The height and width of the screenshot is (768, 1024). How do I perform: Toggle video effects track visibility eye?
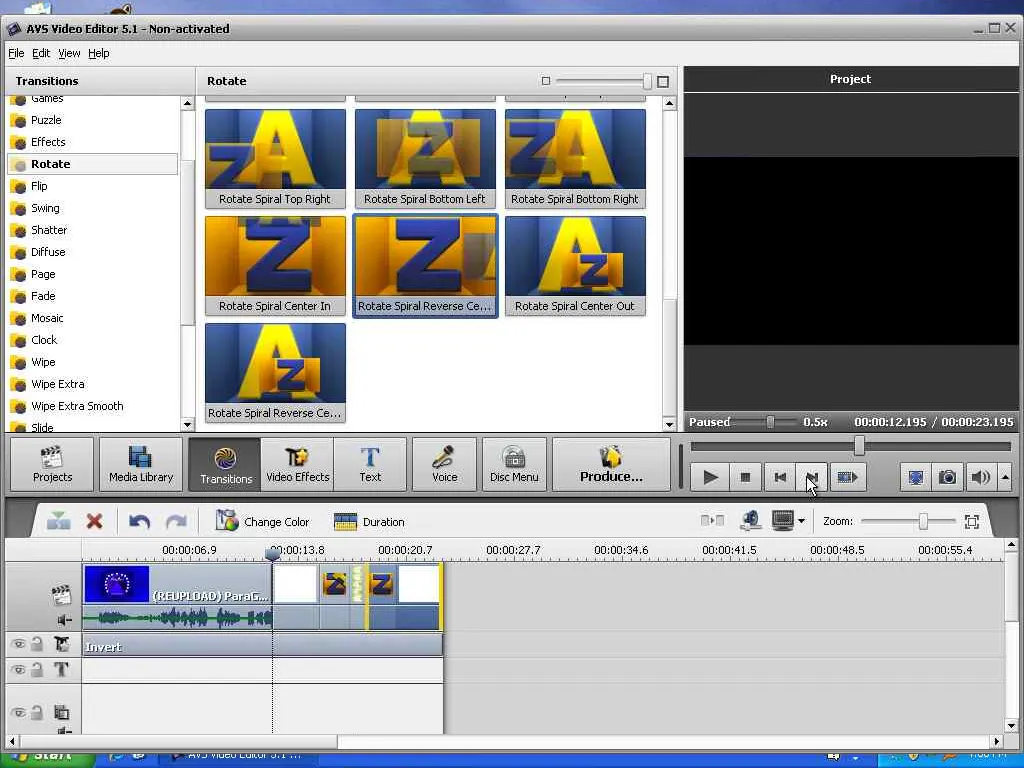point(19,645)
